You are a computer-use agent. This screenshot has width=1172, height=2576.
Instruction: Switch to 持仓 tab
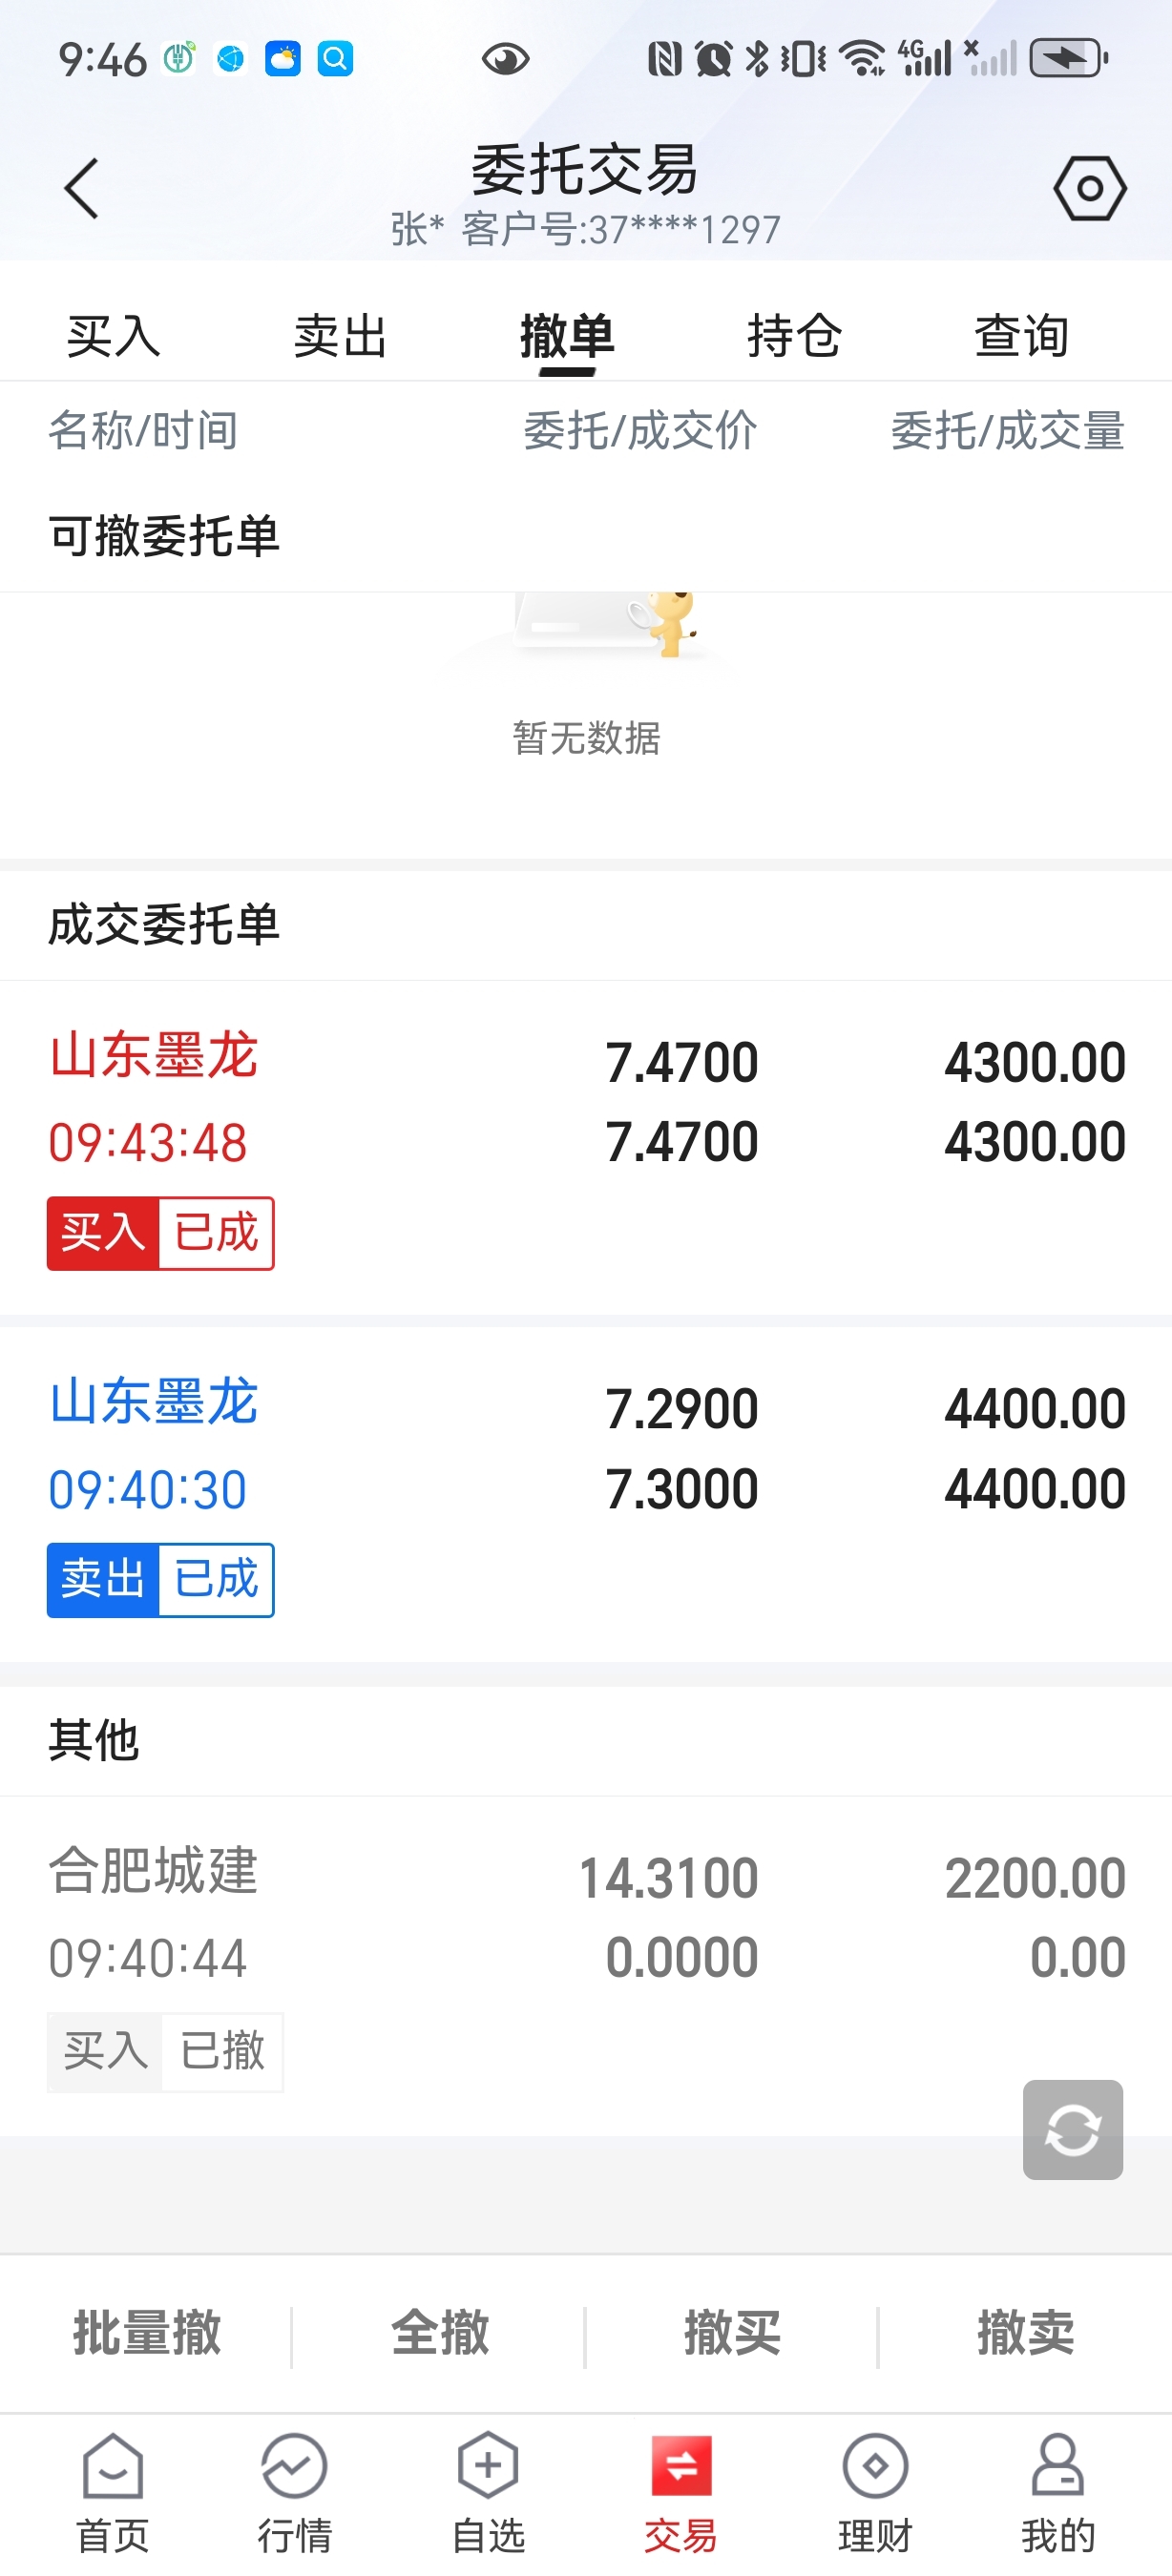point(794,336)
